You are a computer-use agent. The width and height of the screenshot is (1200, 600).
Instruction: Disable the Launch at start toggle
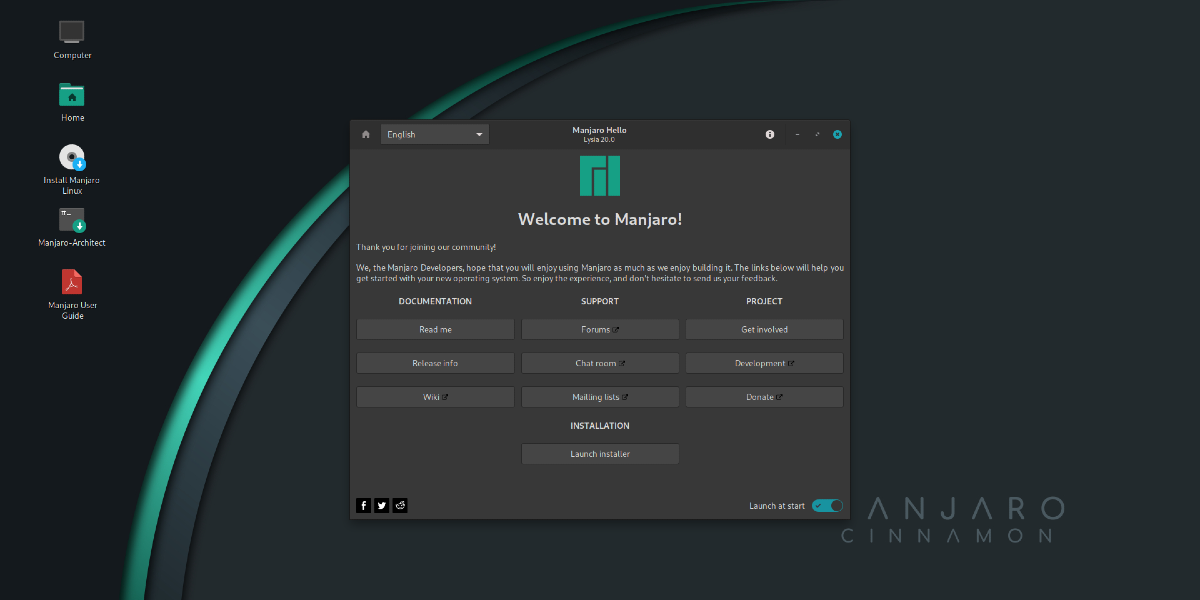(x=827, y=506)
